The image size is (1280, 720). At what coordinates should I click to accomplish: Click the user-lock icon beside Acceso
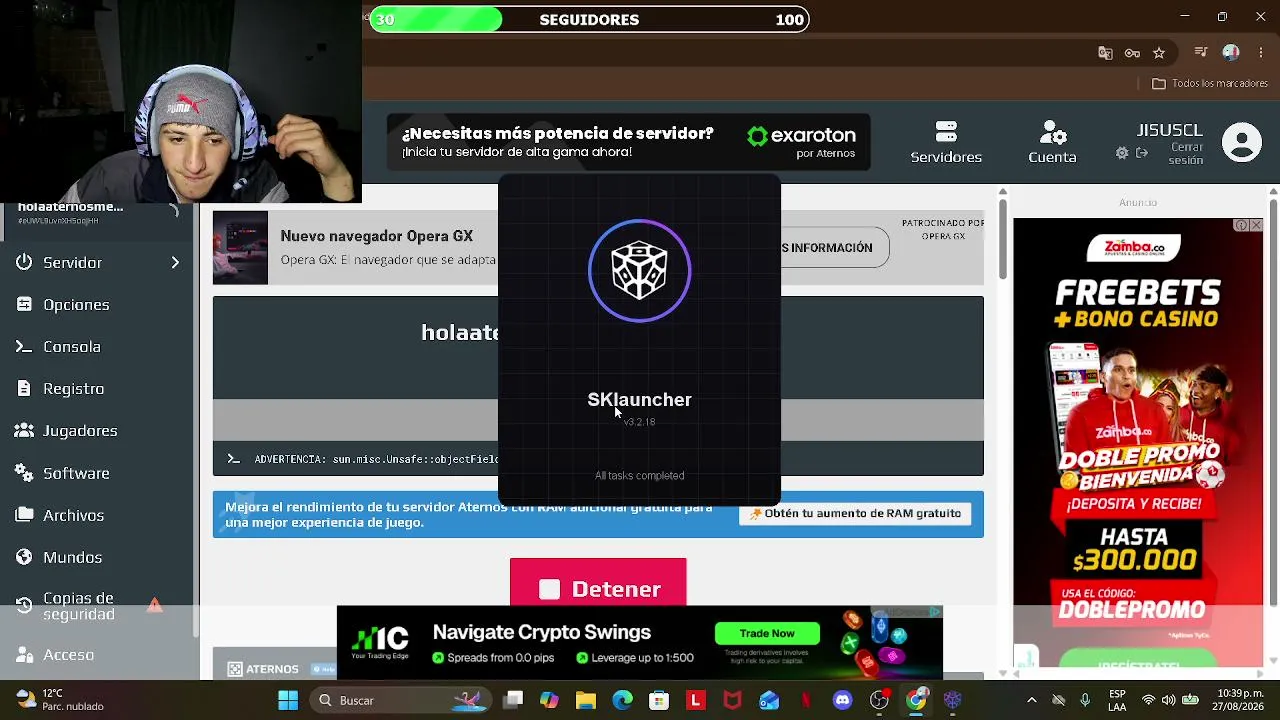click(24, 655)
